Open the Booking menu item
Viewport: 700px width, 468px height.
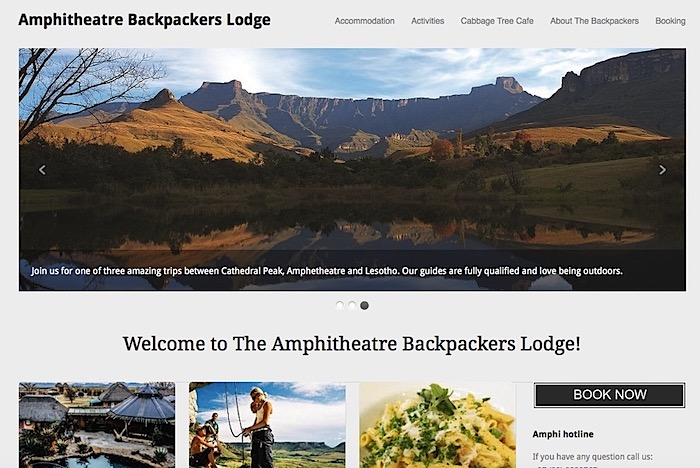point(670,21)
